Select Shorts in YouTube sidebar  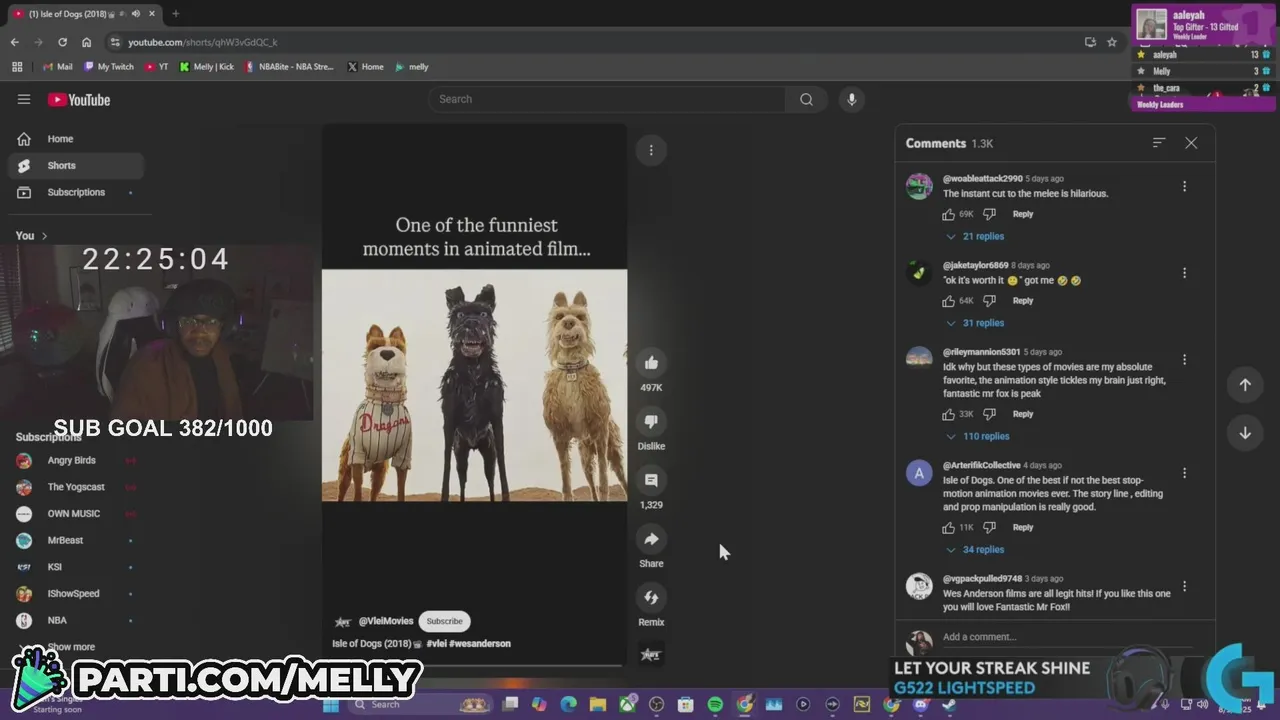77,166
